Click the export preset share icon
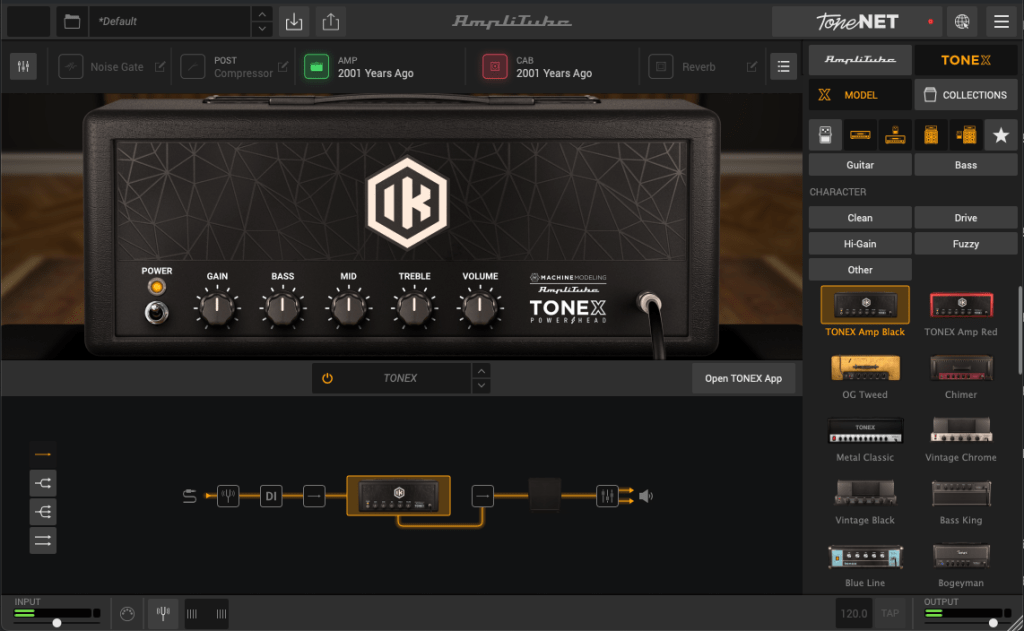This screenshot has width=1024, height=631. point(331,21)
